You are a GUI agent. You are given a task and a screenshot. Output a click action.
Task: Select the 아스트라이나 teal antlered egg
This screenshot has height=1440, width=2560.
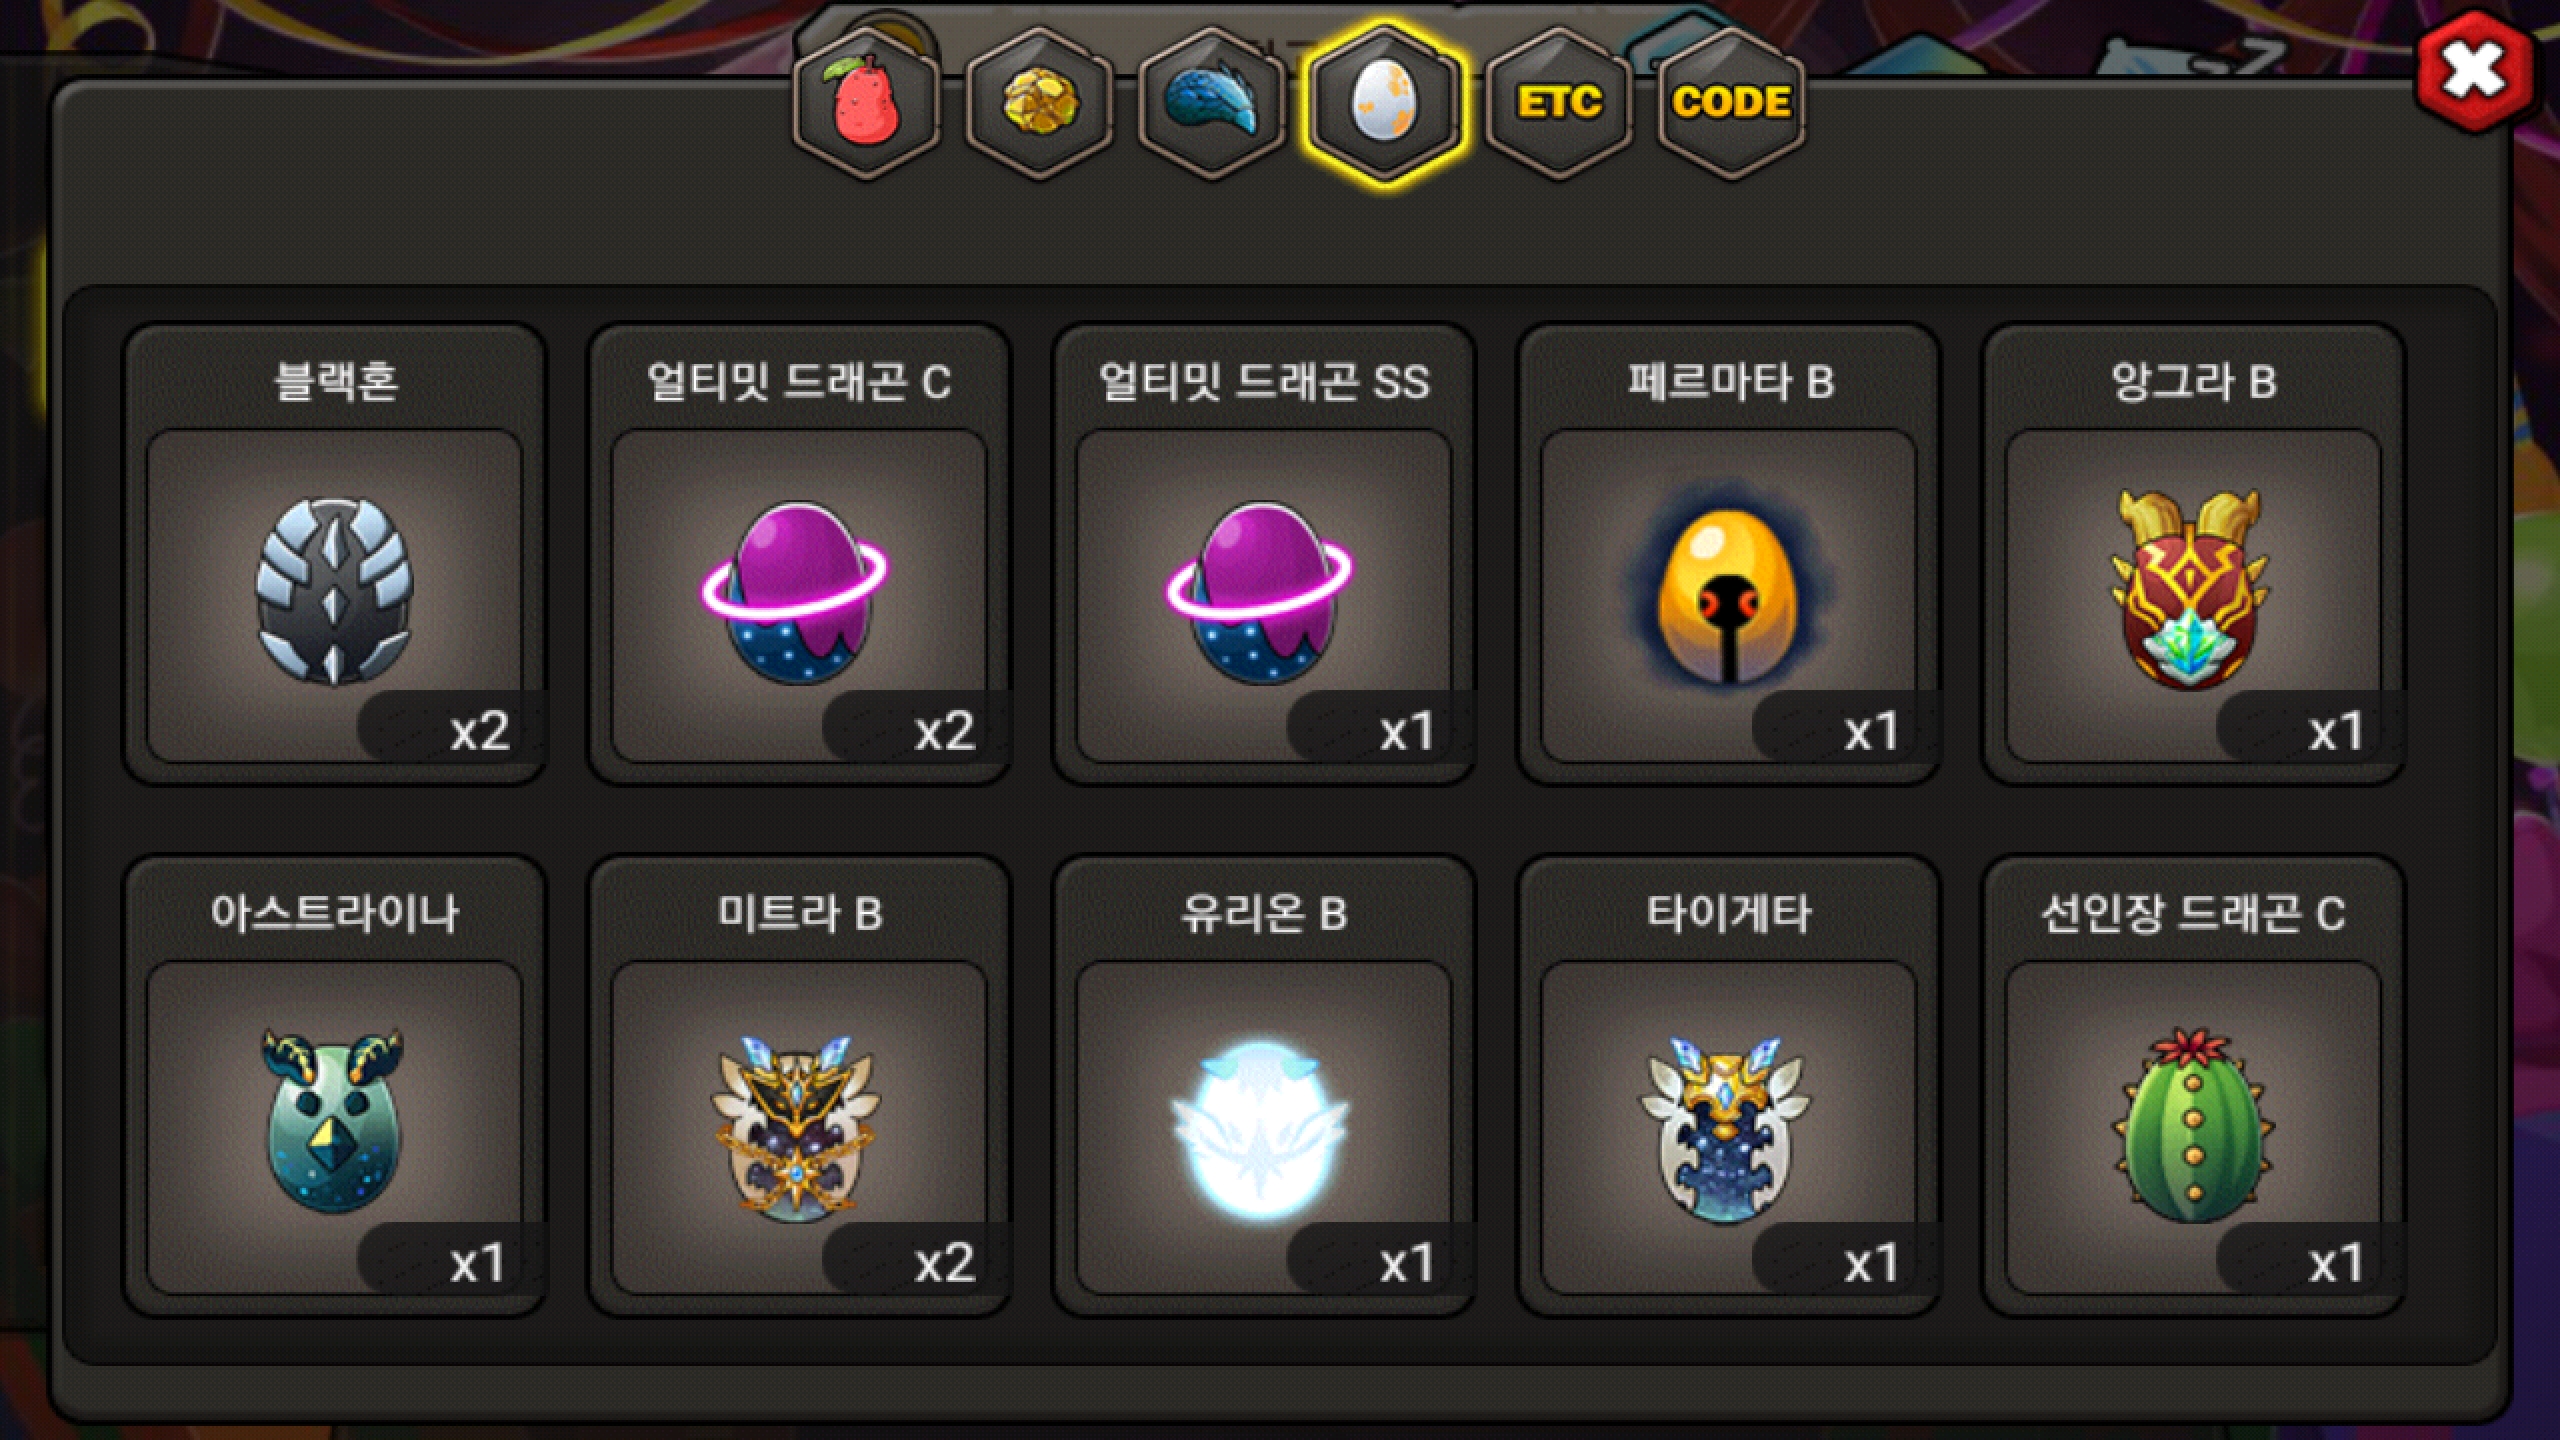pyautogui.click(x=335, y=1127)
